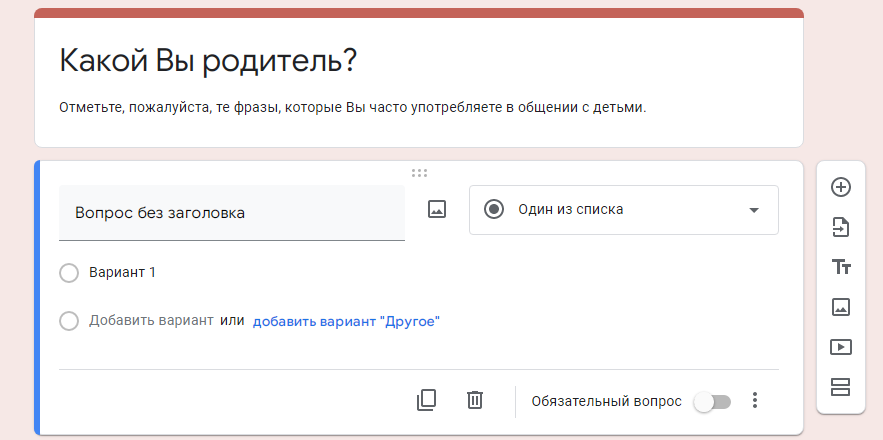The height and width of the screenshot is (440, 883).
Task: Click the "Вопрос без заголовка" title field
Action: click(x=232, y=212)
